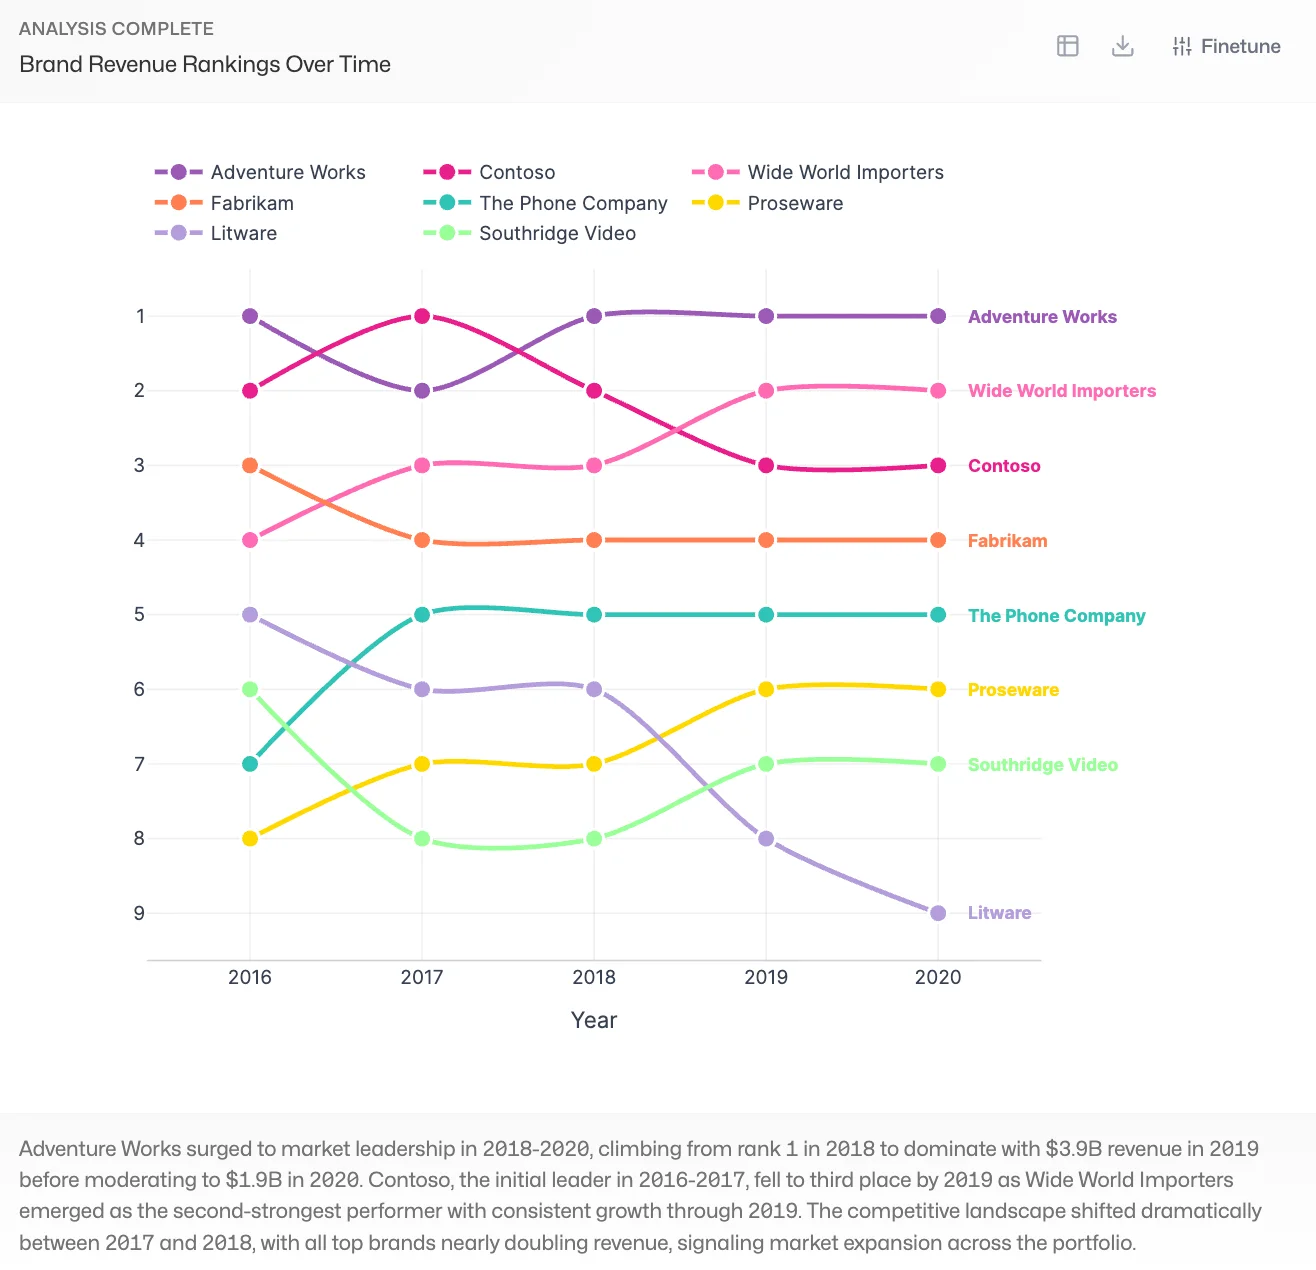
Task: Toggle The Phone Company series
Action: [x=445, y=203]
